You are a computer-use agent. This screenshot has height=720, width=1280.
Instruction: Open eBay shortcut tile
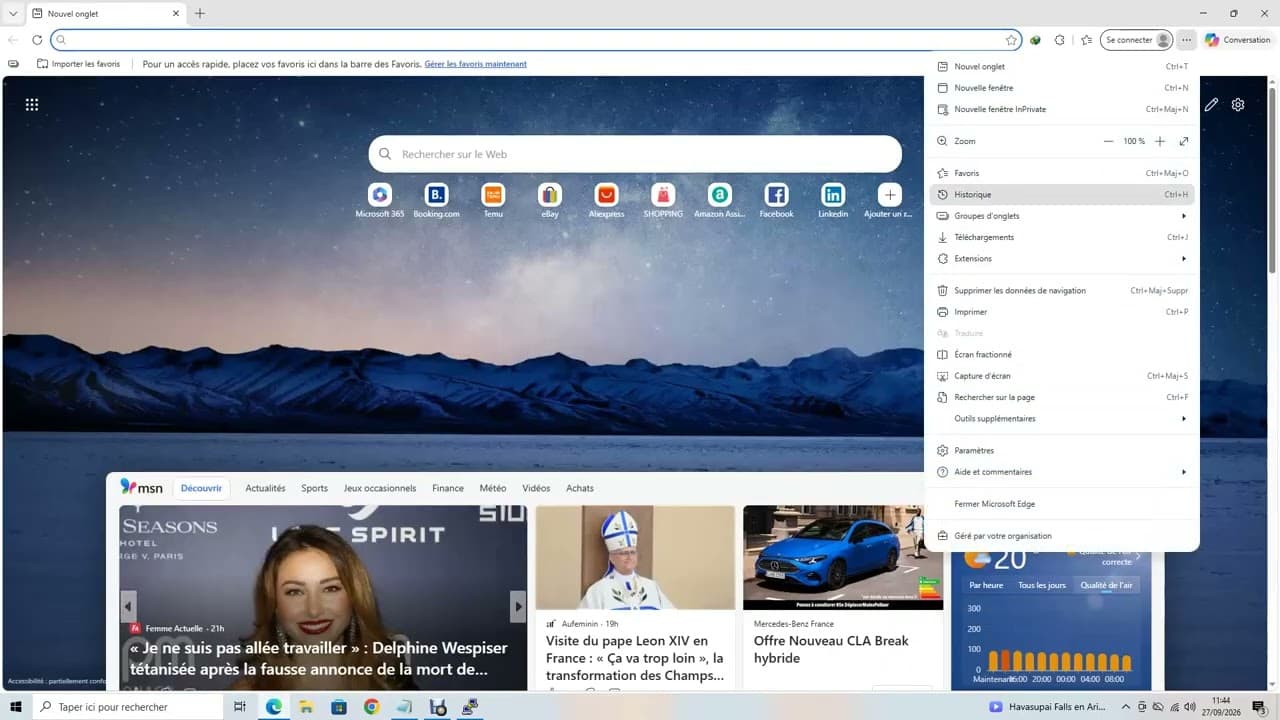pos(550,200)
